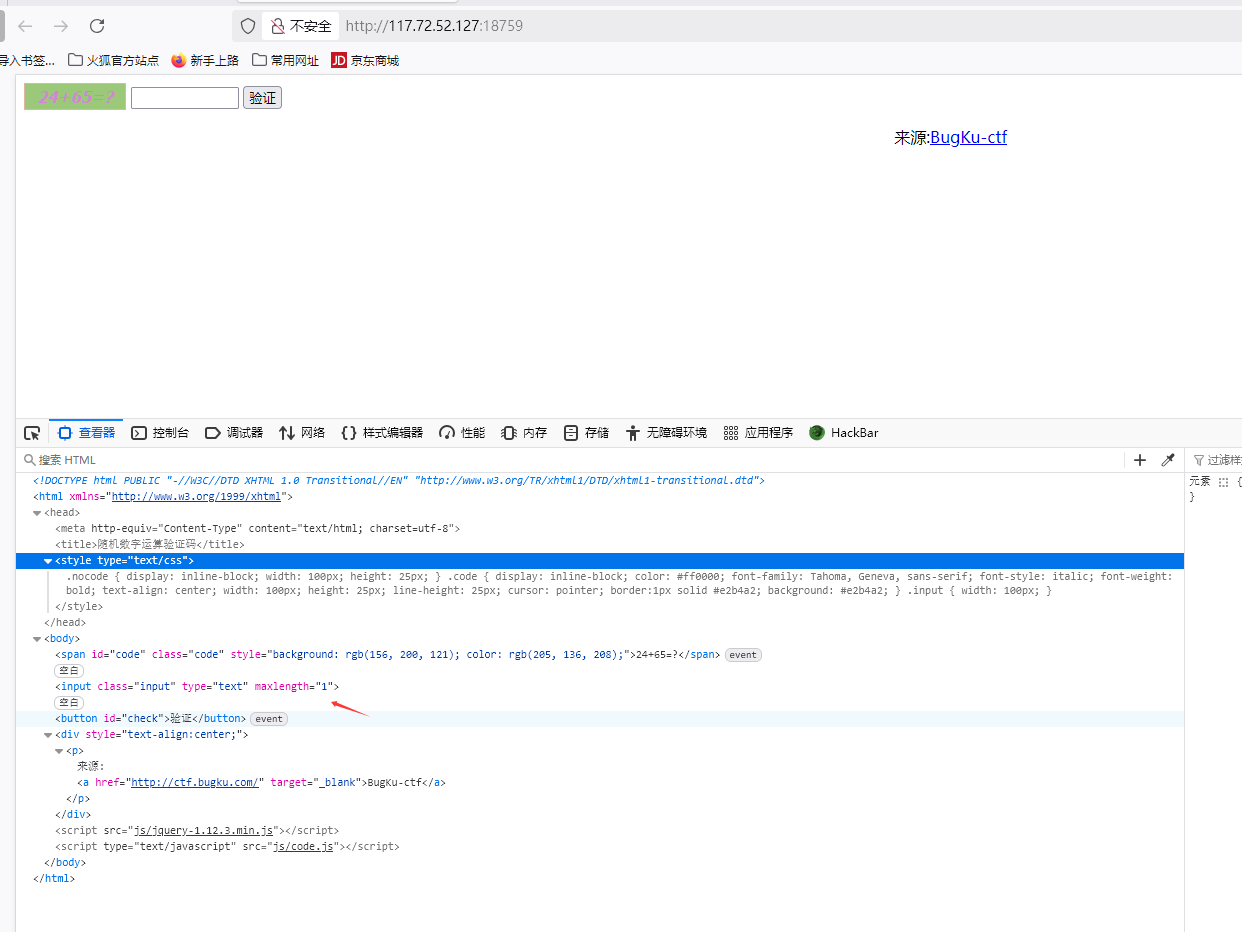Click the eyedropper color picker icon
The height and width of the screenshot is (932, 1242).
(1167, 460)
